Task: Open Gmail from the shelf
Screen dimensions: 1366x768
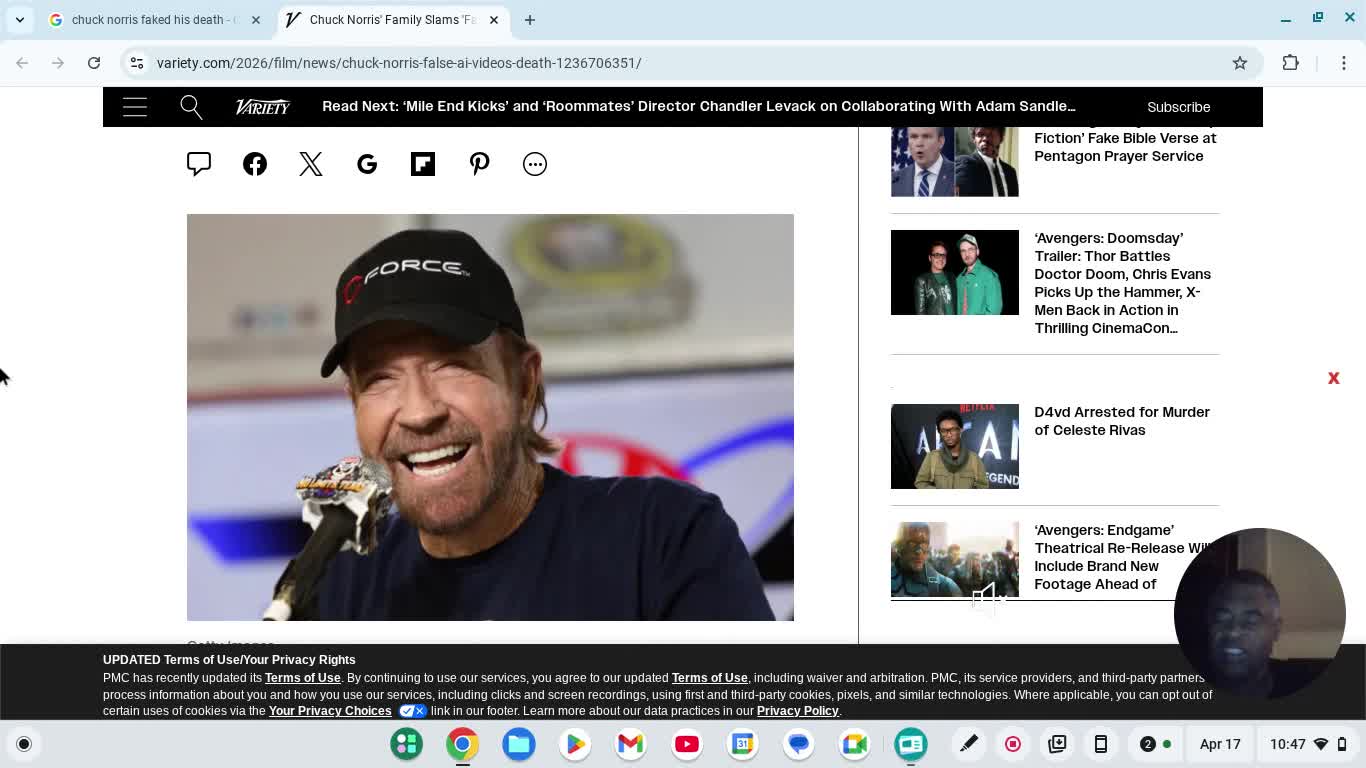Action: tap(630, 744)
